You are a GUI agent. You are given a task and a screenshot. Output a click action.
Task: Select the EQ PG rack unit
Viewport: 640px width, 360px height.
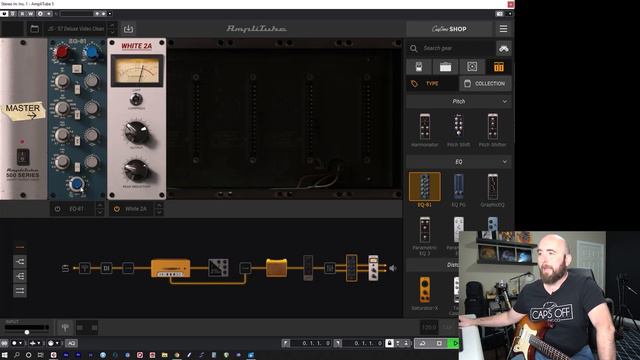pyautogui.click(x=458, y=190)
